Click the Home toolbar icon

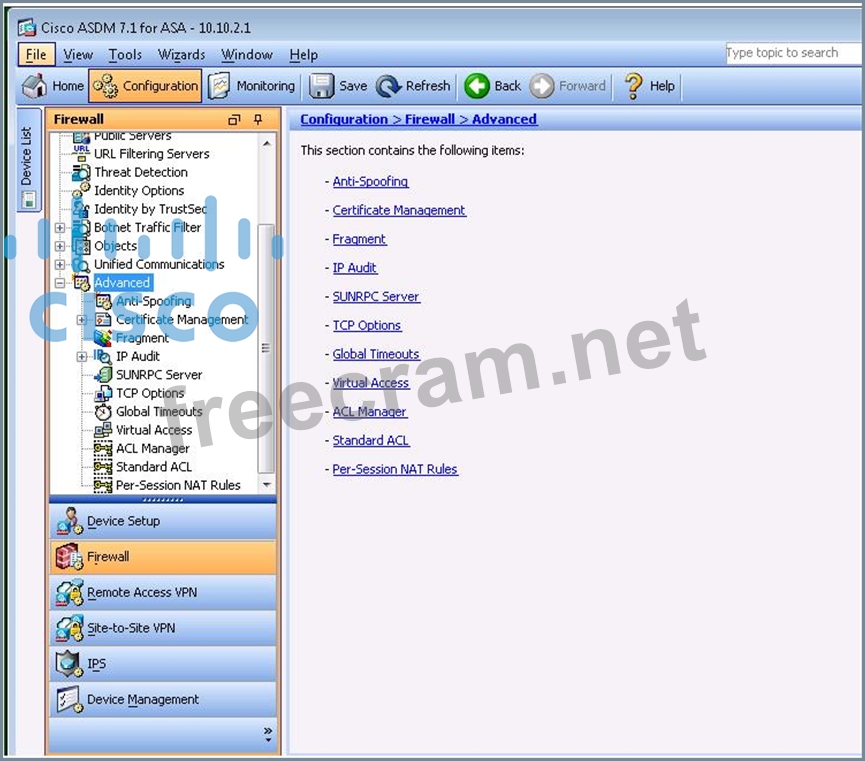pyautogui.click(x=35, y=86)
